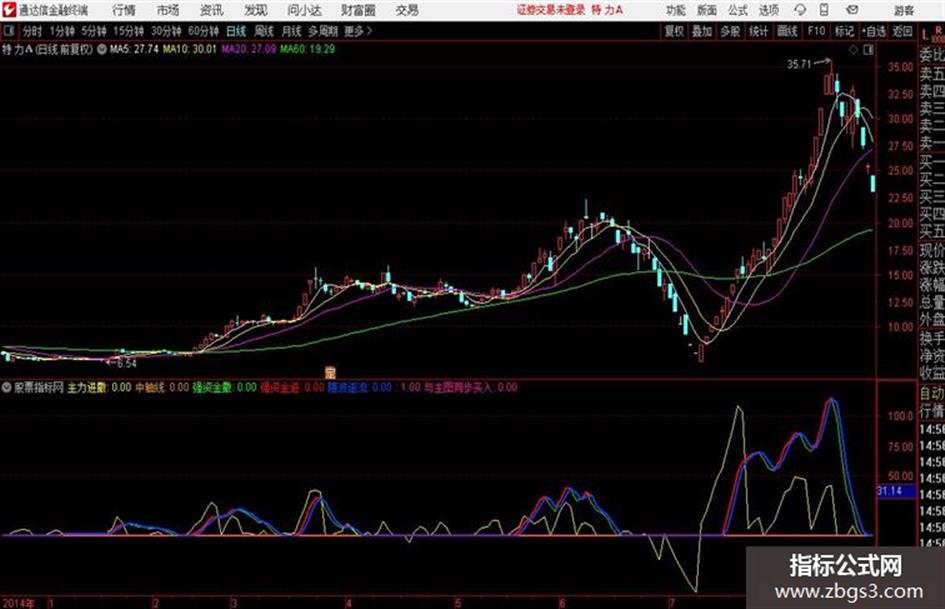The height and width of the screenshot is (609, 945).
Task: Expand the main chart indicator dropdown circle
Action: (x=101, y=49)
